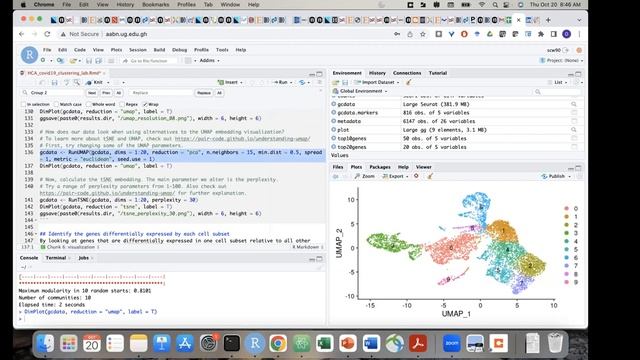Image resolution: width=640 pixels, height=360 pixels.
Task: Clear the environment with the broom icon
Action: [408, 82]
